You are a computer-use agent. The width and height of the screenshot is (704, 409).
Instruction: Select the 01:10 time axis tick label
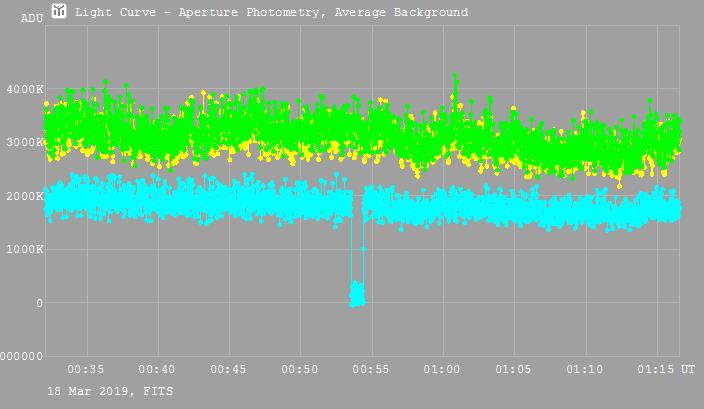(585, 370)
